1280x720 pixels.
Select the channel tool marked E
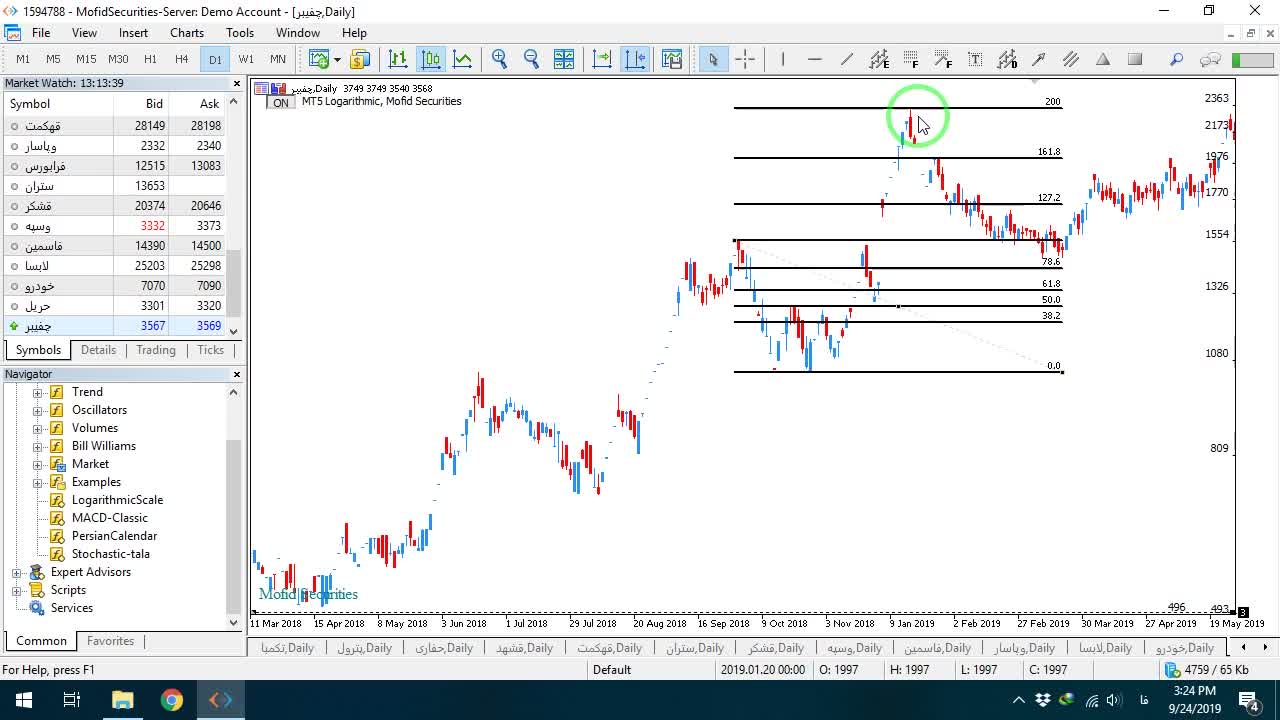[879, 59]
